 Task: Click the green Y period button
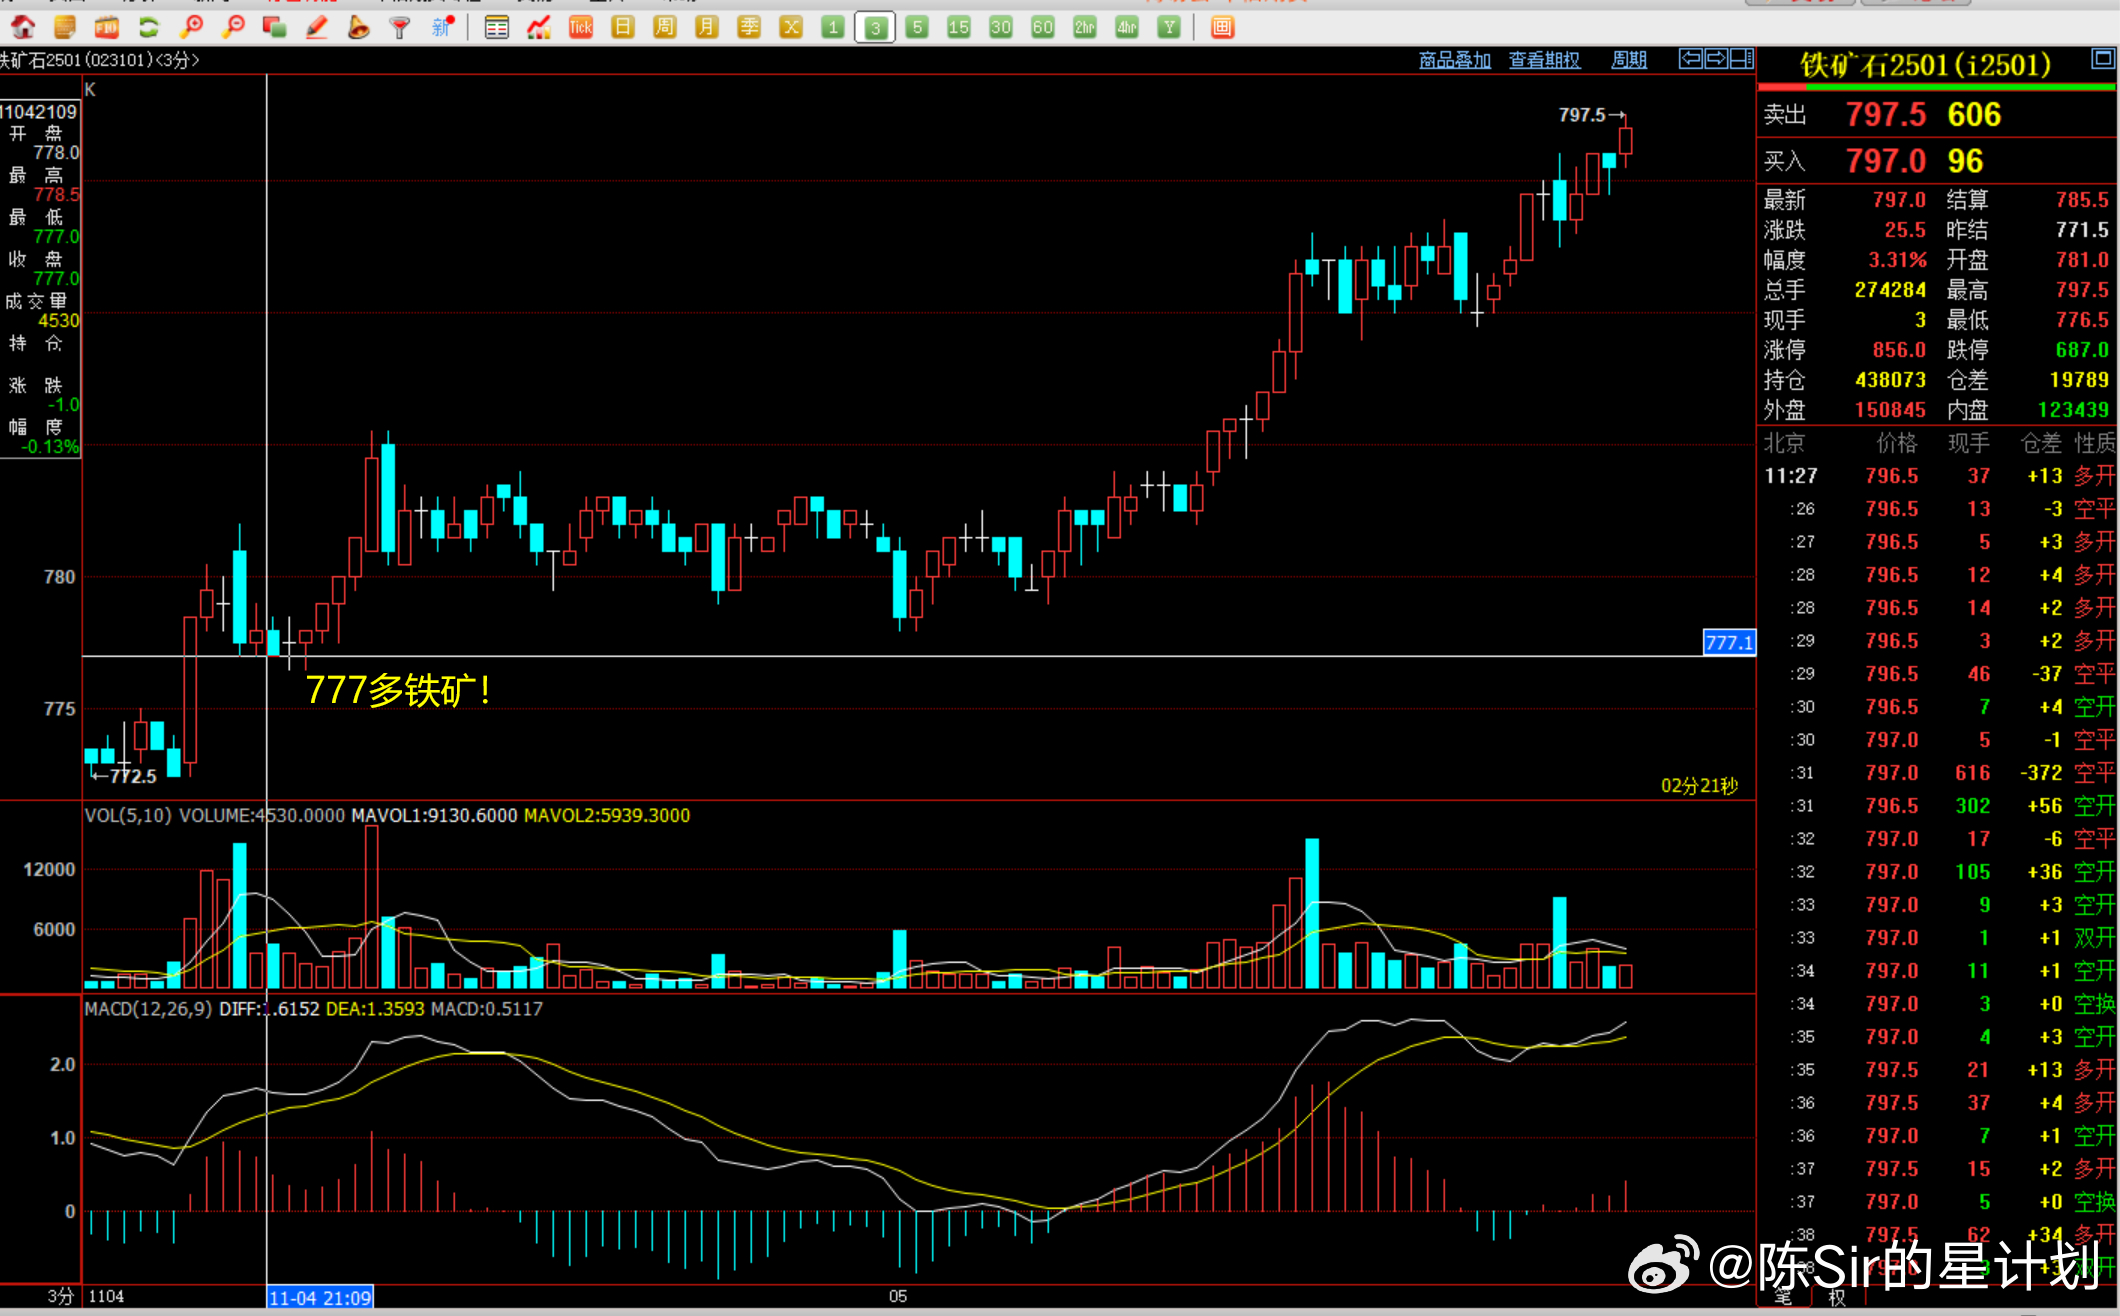coord(1168,27)
